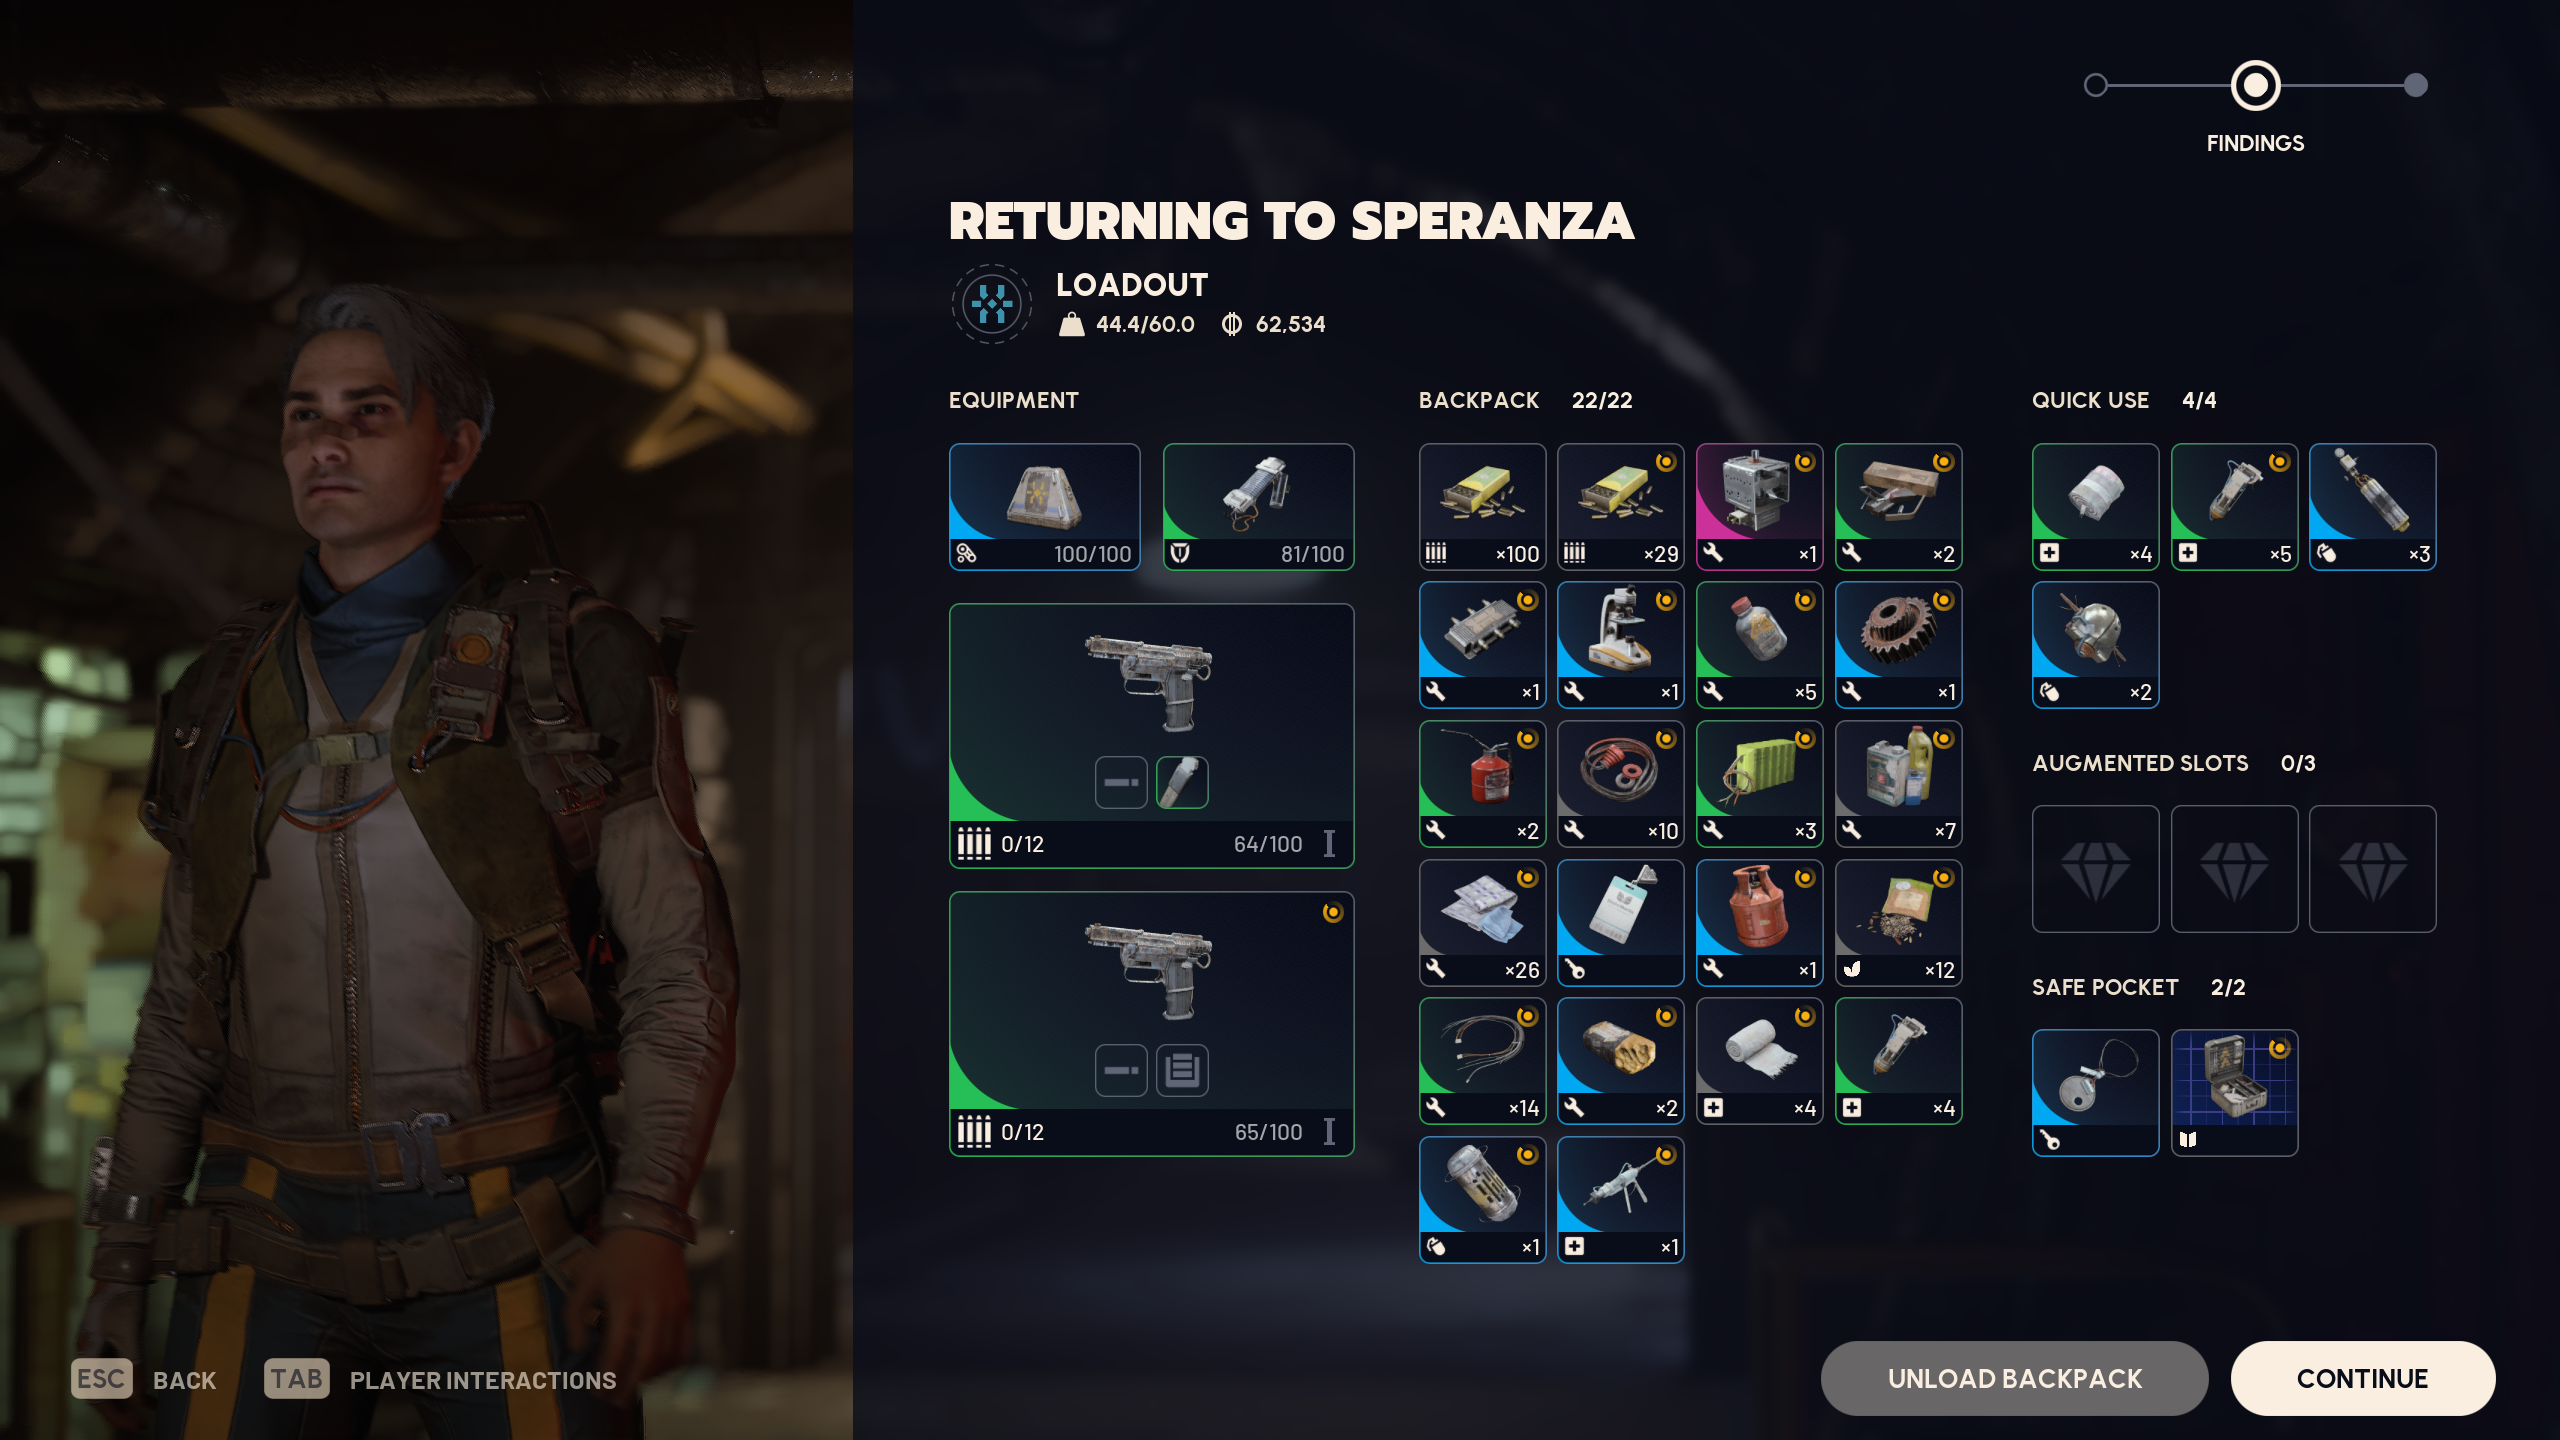Click magazine attachment slot on second pistol

[1182, 1070]
